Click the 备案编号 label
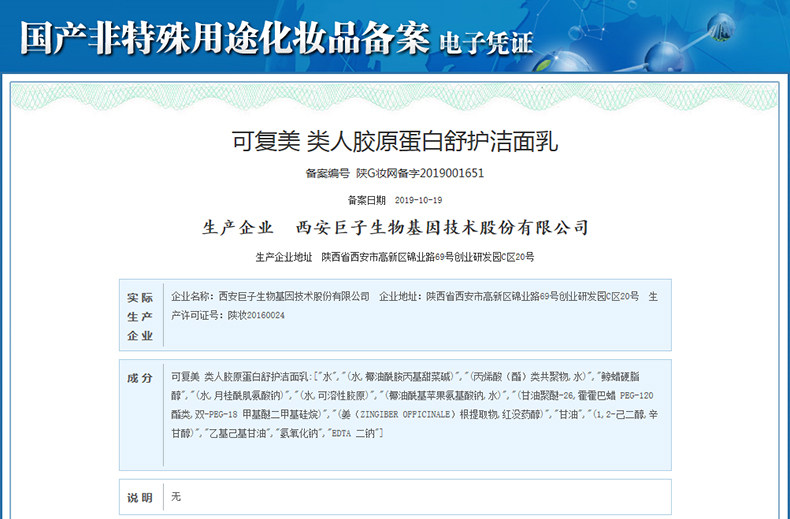Image resolution: width=790 pixels, height=519 pixels. 327,173
